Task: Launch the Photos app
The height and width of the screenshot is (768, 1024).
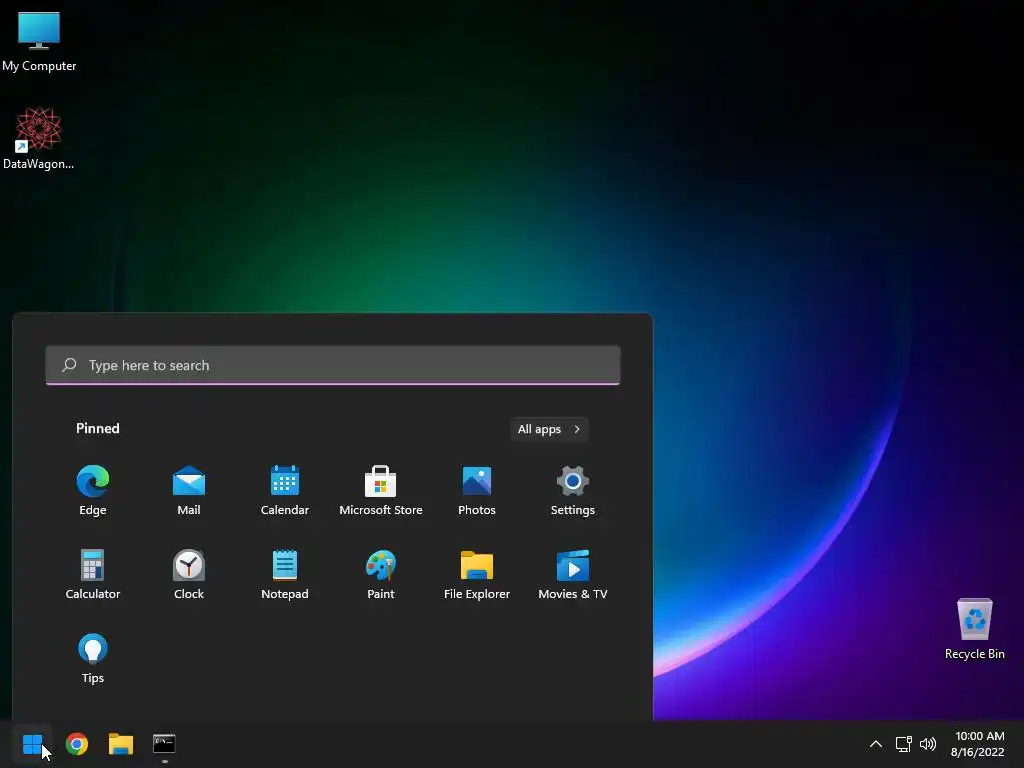Action: [477, 490]
